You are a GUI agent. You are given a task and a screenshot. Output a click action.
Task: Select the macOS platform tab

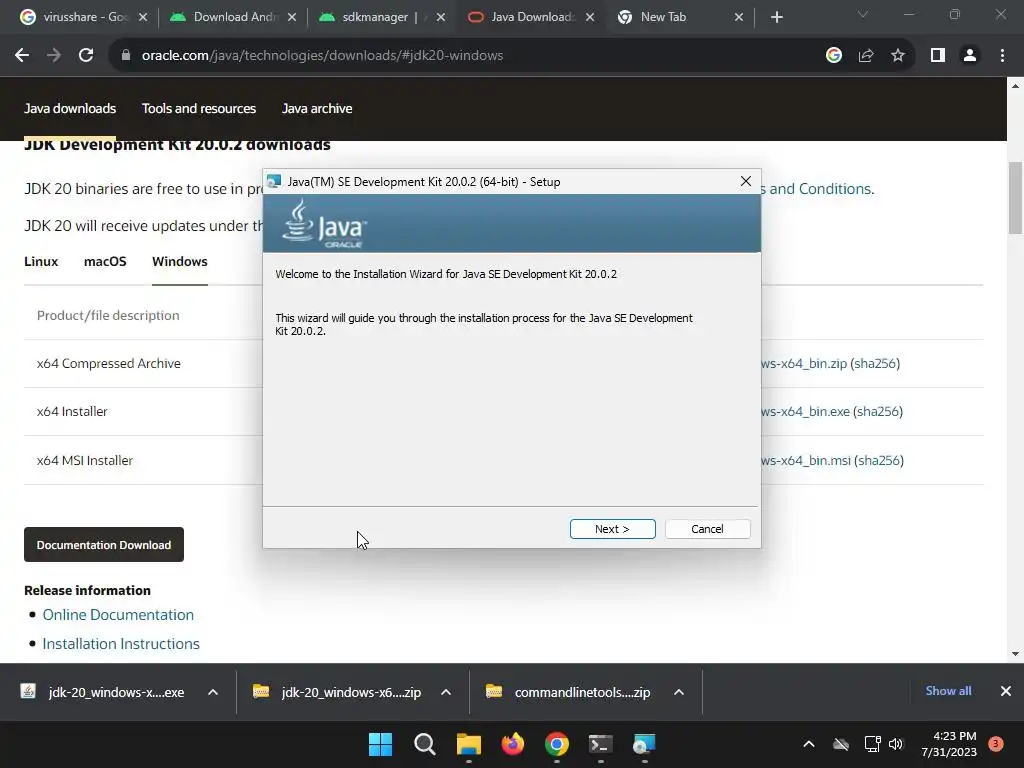pos(105,261)
